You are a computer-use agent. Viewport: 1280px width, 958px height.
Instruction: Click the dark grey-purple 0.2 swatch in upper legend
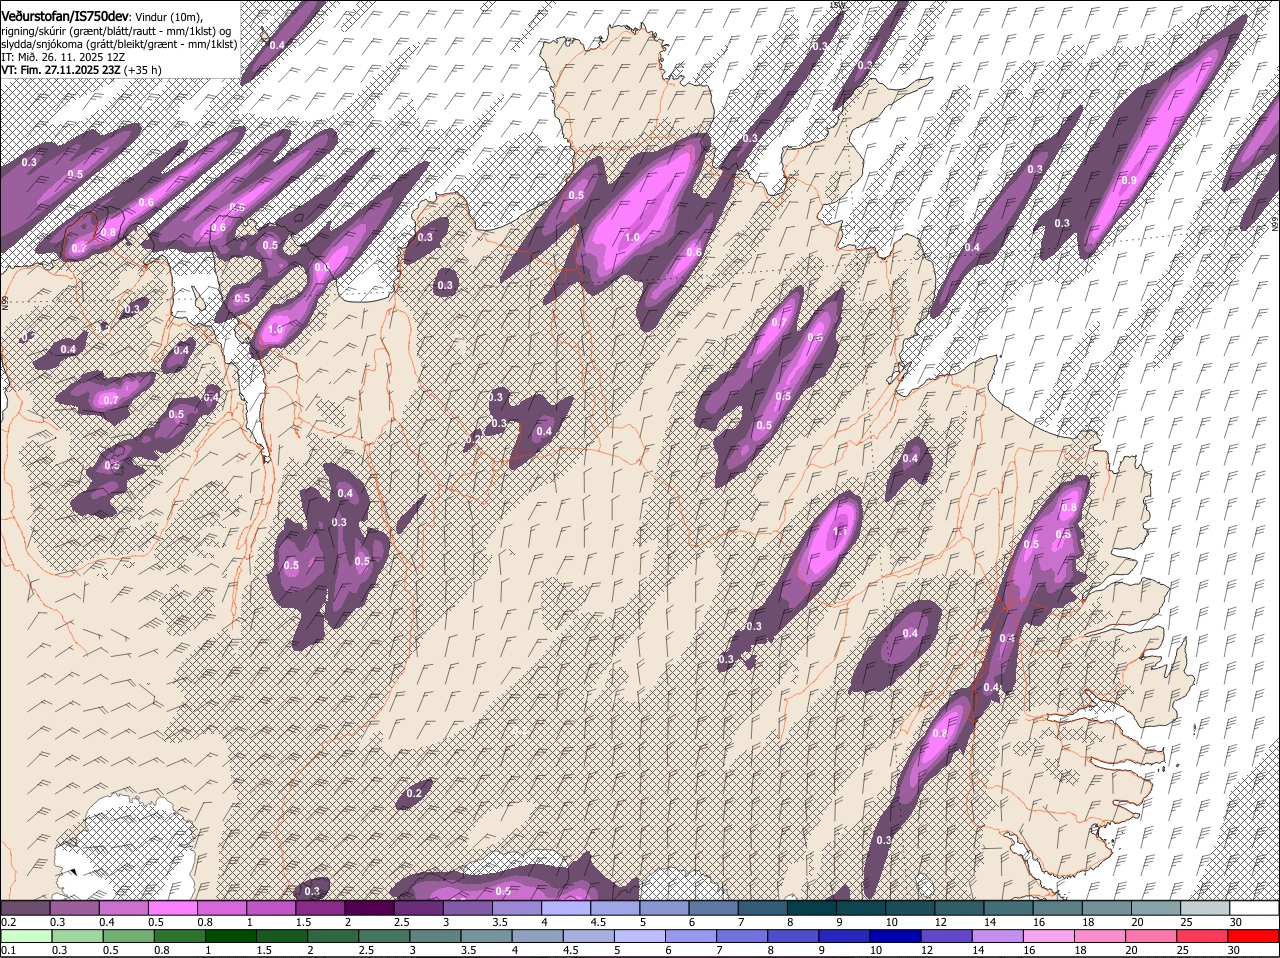(x=26, y=908)
